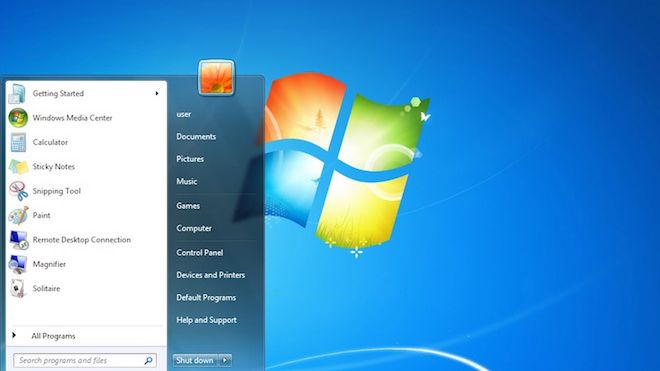Image resolution: width=660 pixels, height=371 pixels.
Task: Click the Snipping Tool scissors icon
Action: [19, 191]
